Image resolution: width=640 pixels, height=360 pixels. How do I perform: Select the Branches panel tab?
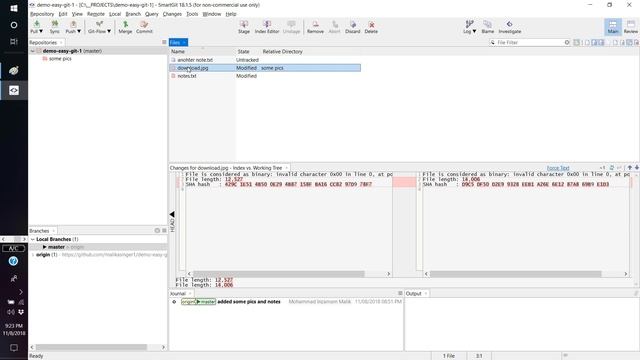tap(42, 231)
